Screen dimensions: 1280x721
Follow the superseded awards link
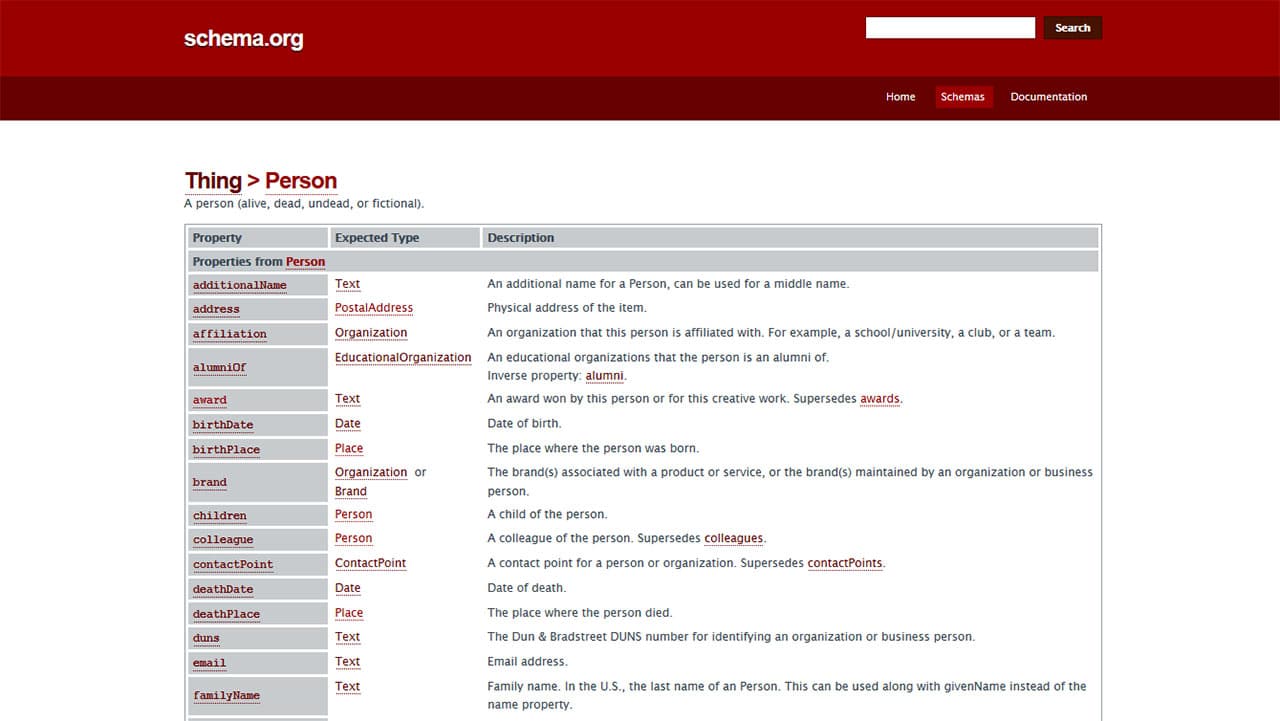(880, 399)
